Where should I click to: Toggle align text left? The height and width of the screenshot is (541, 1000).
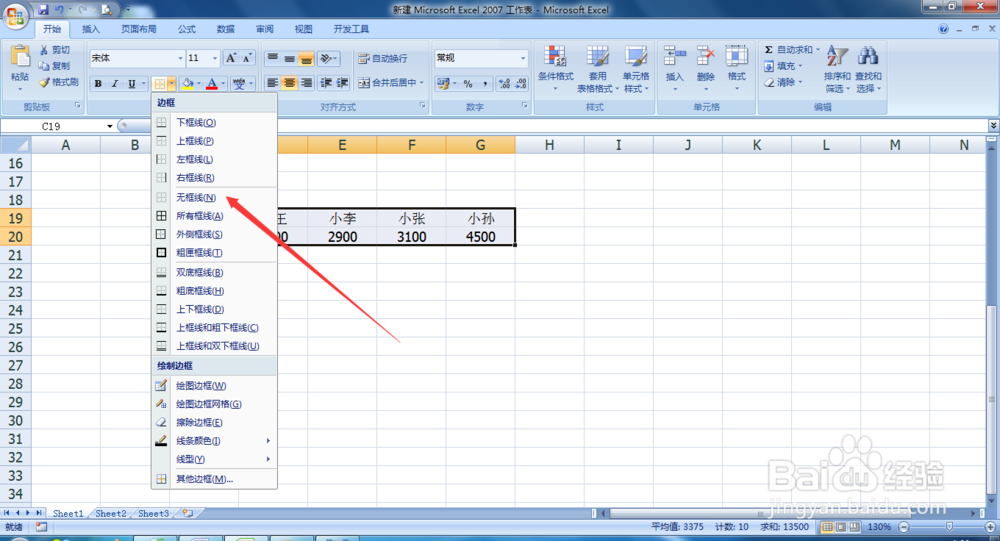click(272, 83)
